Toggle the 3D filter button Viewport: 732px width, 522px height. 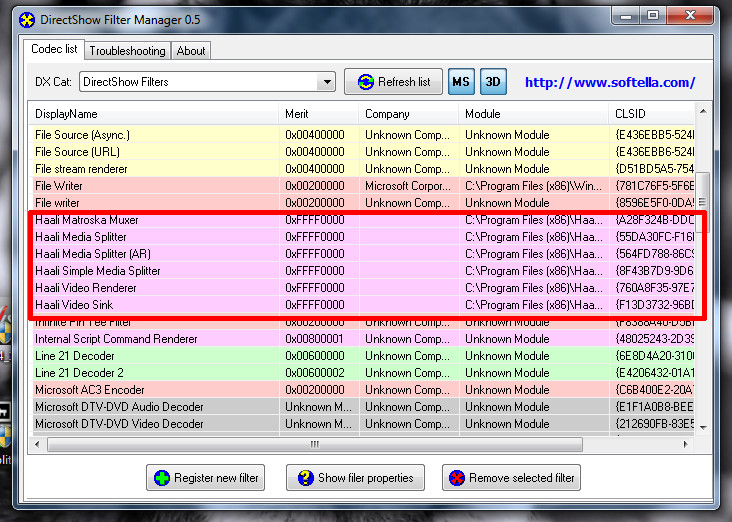(493, 82)
